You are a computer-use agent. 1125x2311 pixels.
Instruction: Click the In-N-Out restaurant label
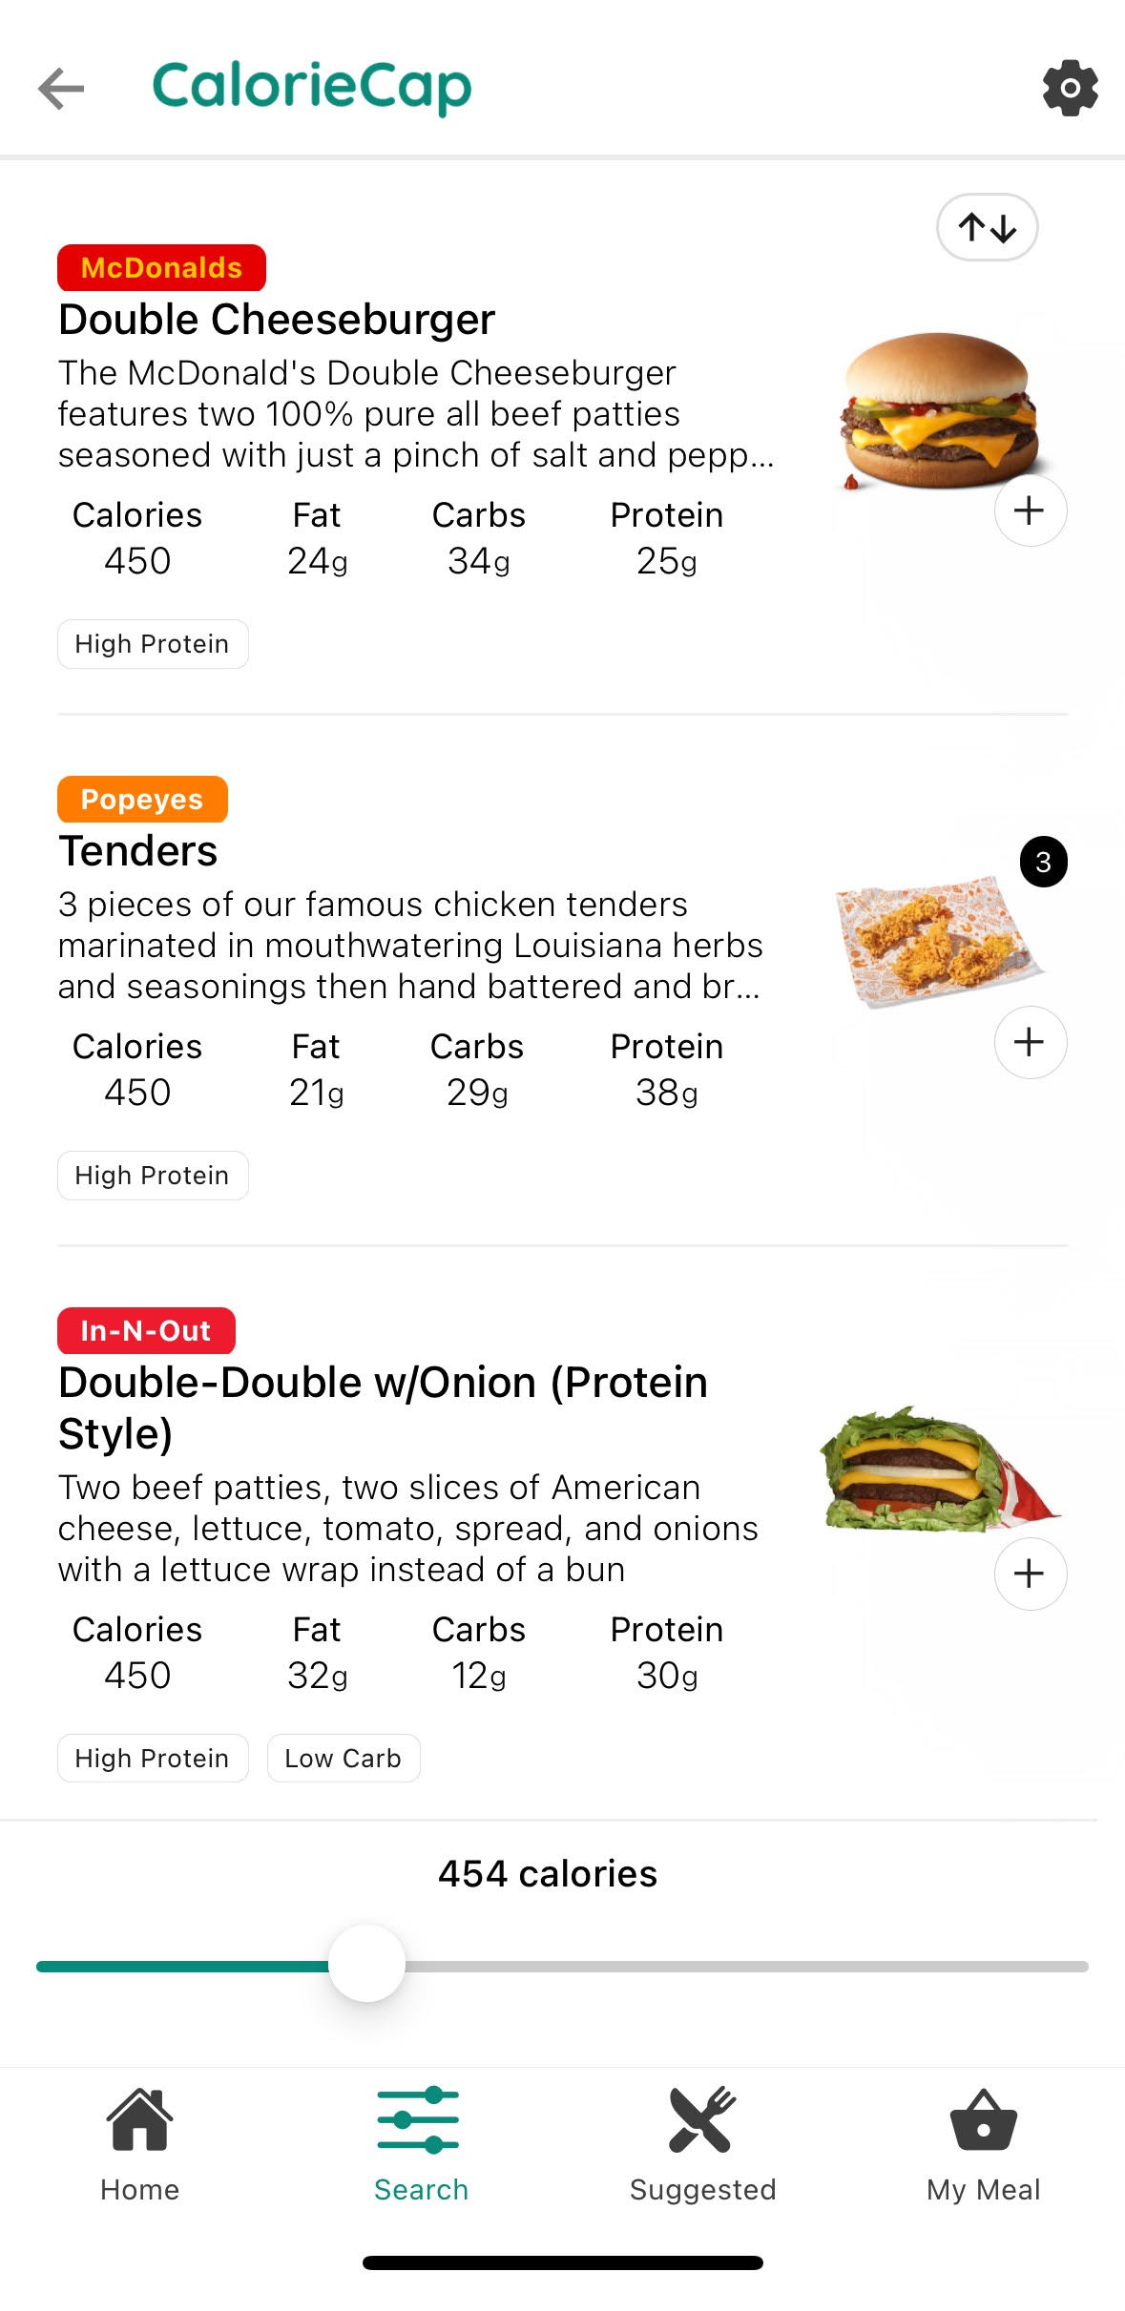pyautogui.click(x=146, y=1331)
